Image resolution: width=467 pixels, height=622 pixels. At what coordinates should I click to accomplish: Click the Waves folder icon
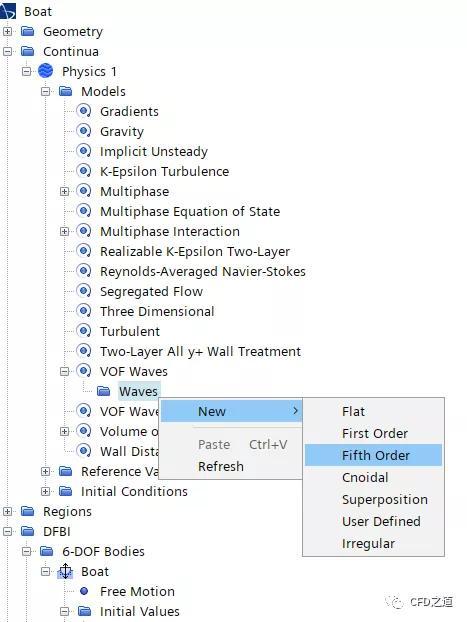pos(104,391)
